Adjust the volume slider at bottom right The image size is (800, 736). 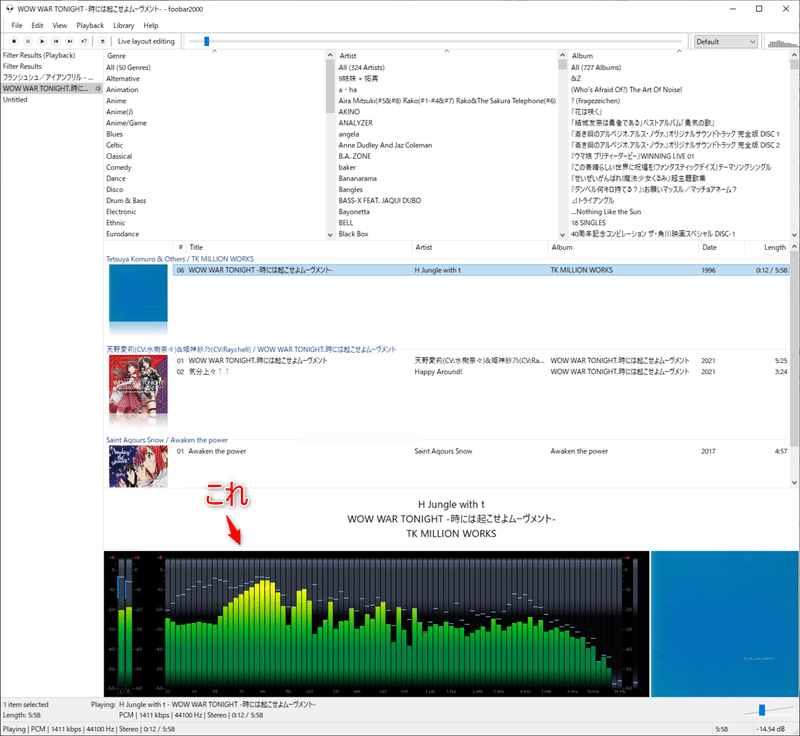tap(762, 708)
